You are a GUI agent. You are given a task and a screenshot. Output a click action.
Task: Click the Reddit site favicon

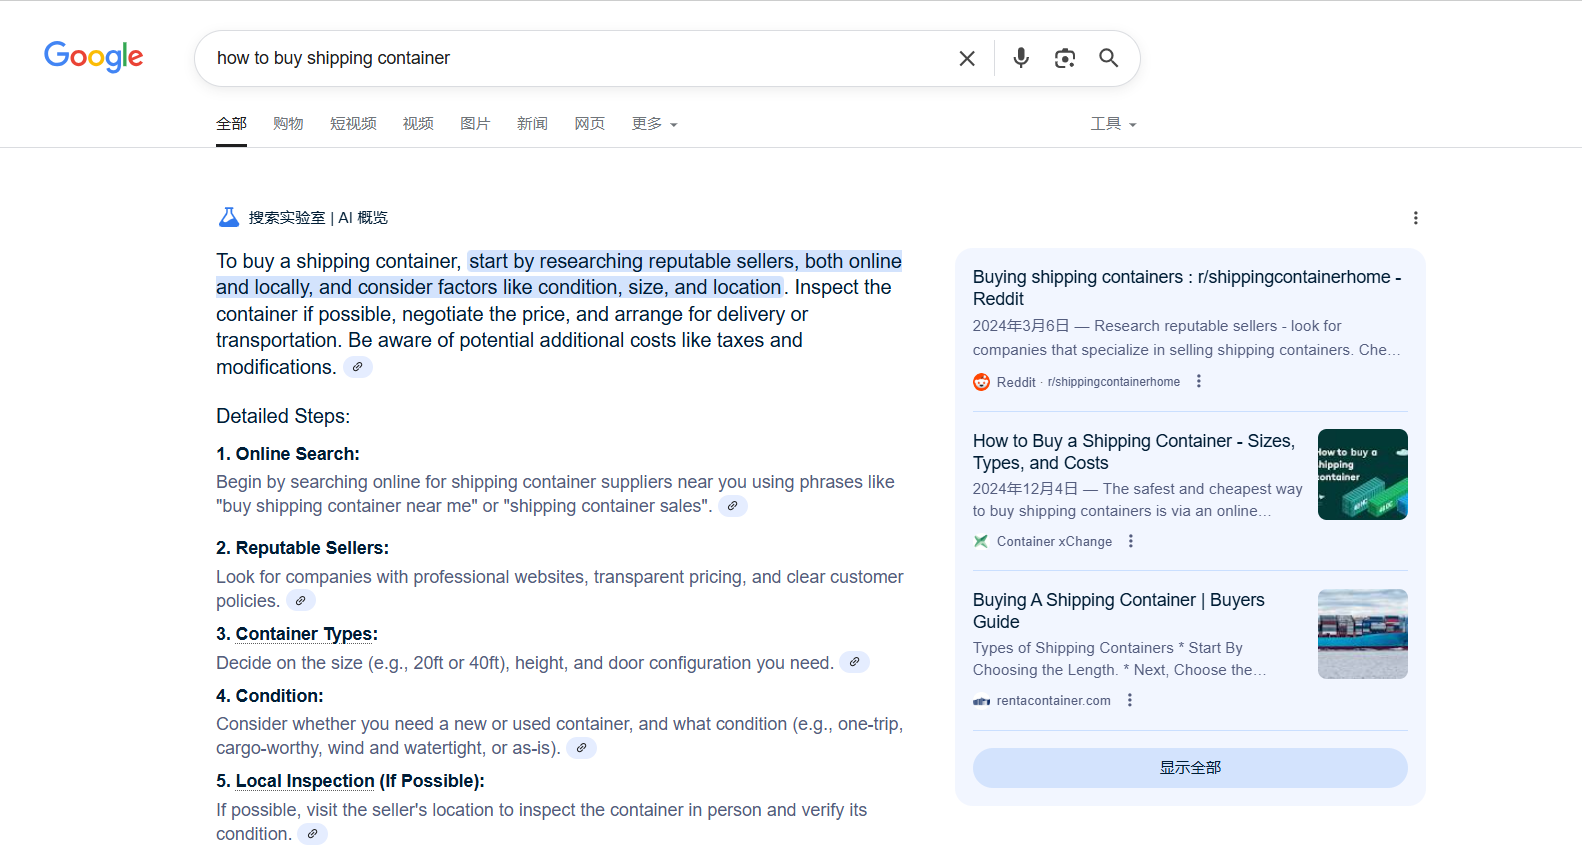(981, 382)
